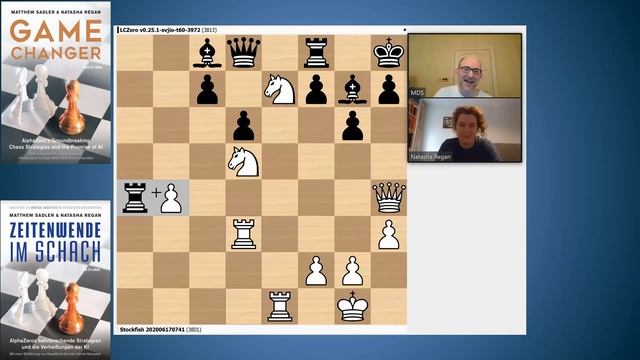Select the black queen on d8
Screen dimensions: 640x360
244,53
